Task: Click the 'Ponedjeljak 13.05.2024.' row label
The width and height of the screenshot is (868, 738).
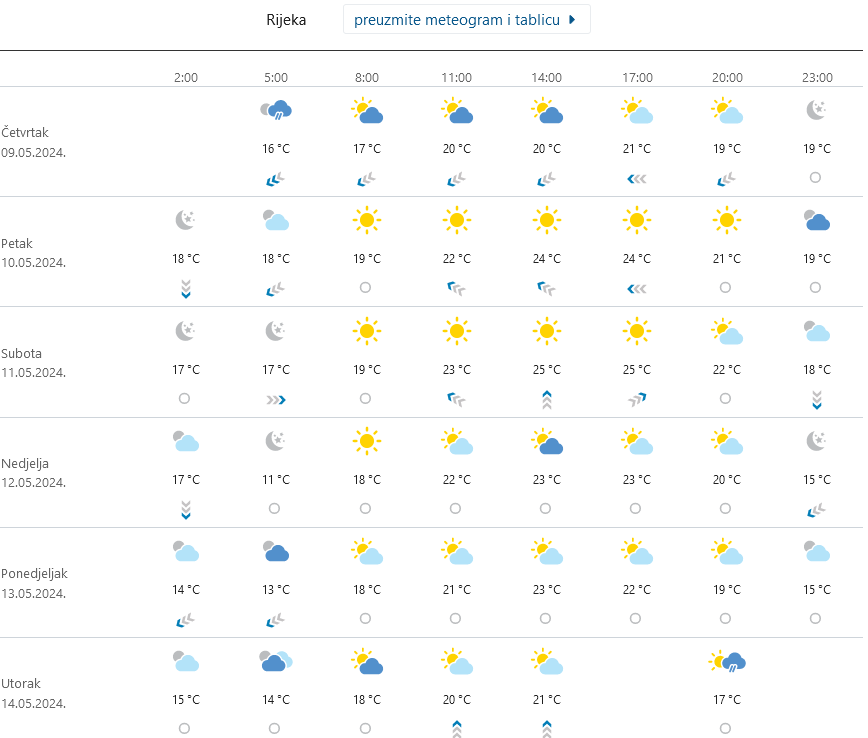Action: tap(34, 583)
